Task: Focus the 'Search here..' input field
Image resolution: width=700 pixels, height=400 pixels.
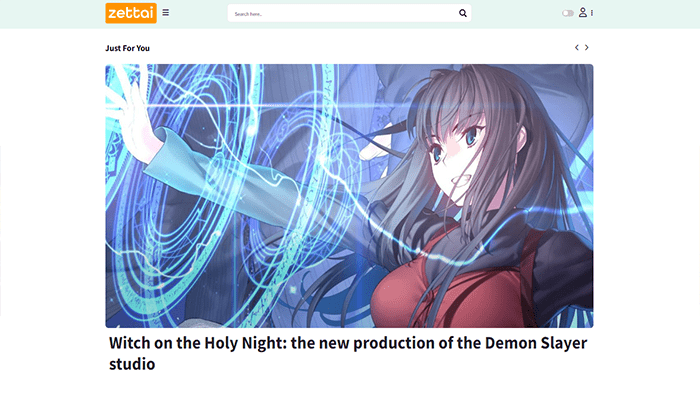Action: click(344, 13)
